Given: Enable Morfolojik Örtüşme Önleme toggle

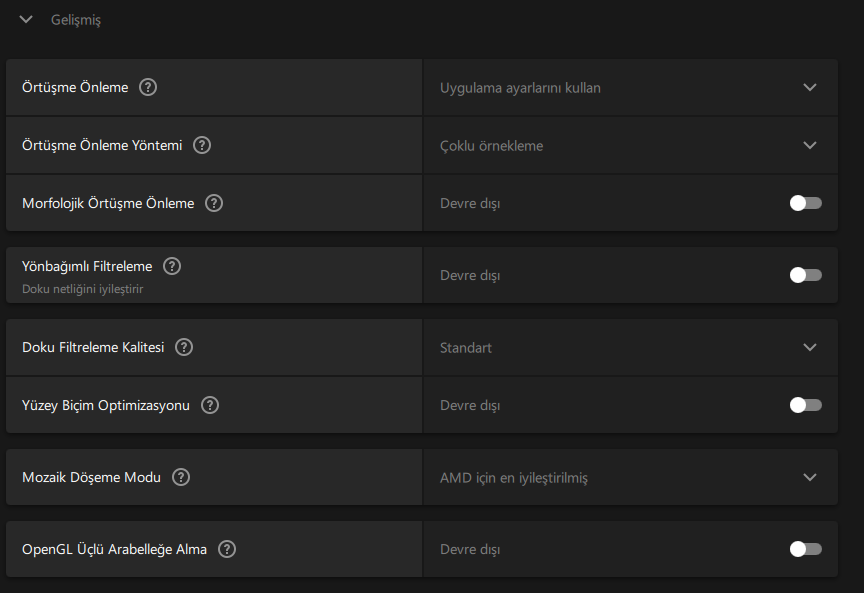Looking at the screenshot, I should [x=806, y=203].
